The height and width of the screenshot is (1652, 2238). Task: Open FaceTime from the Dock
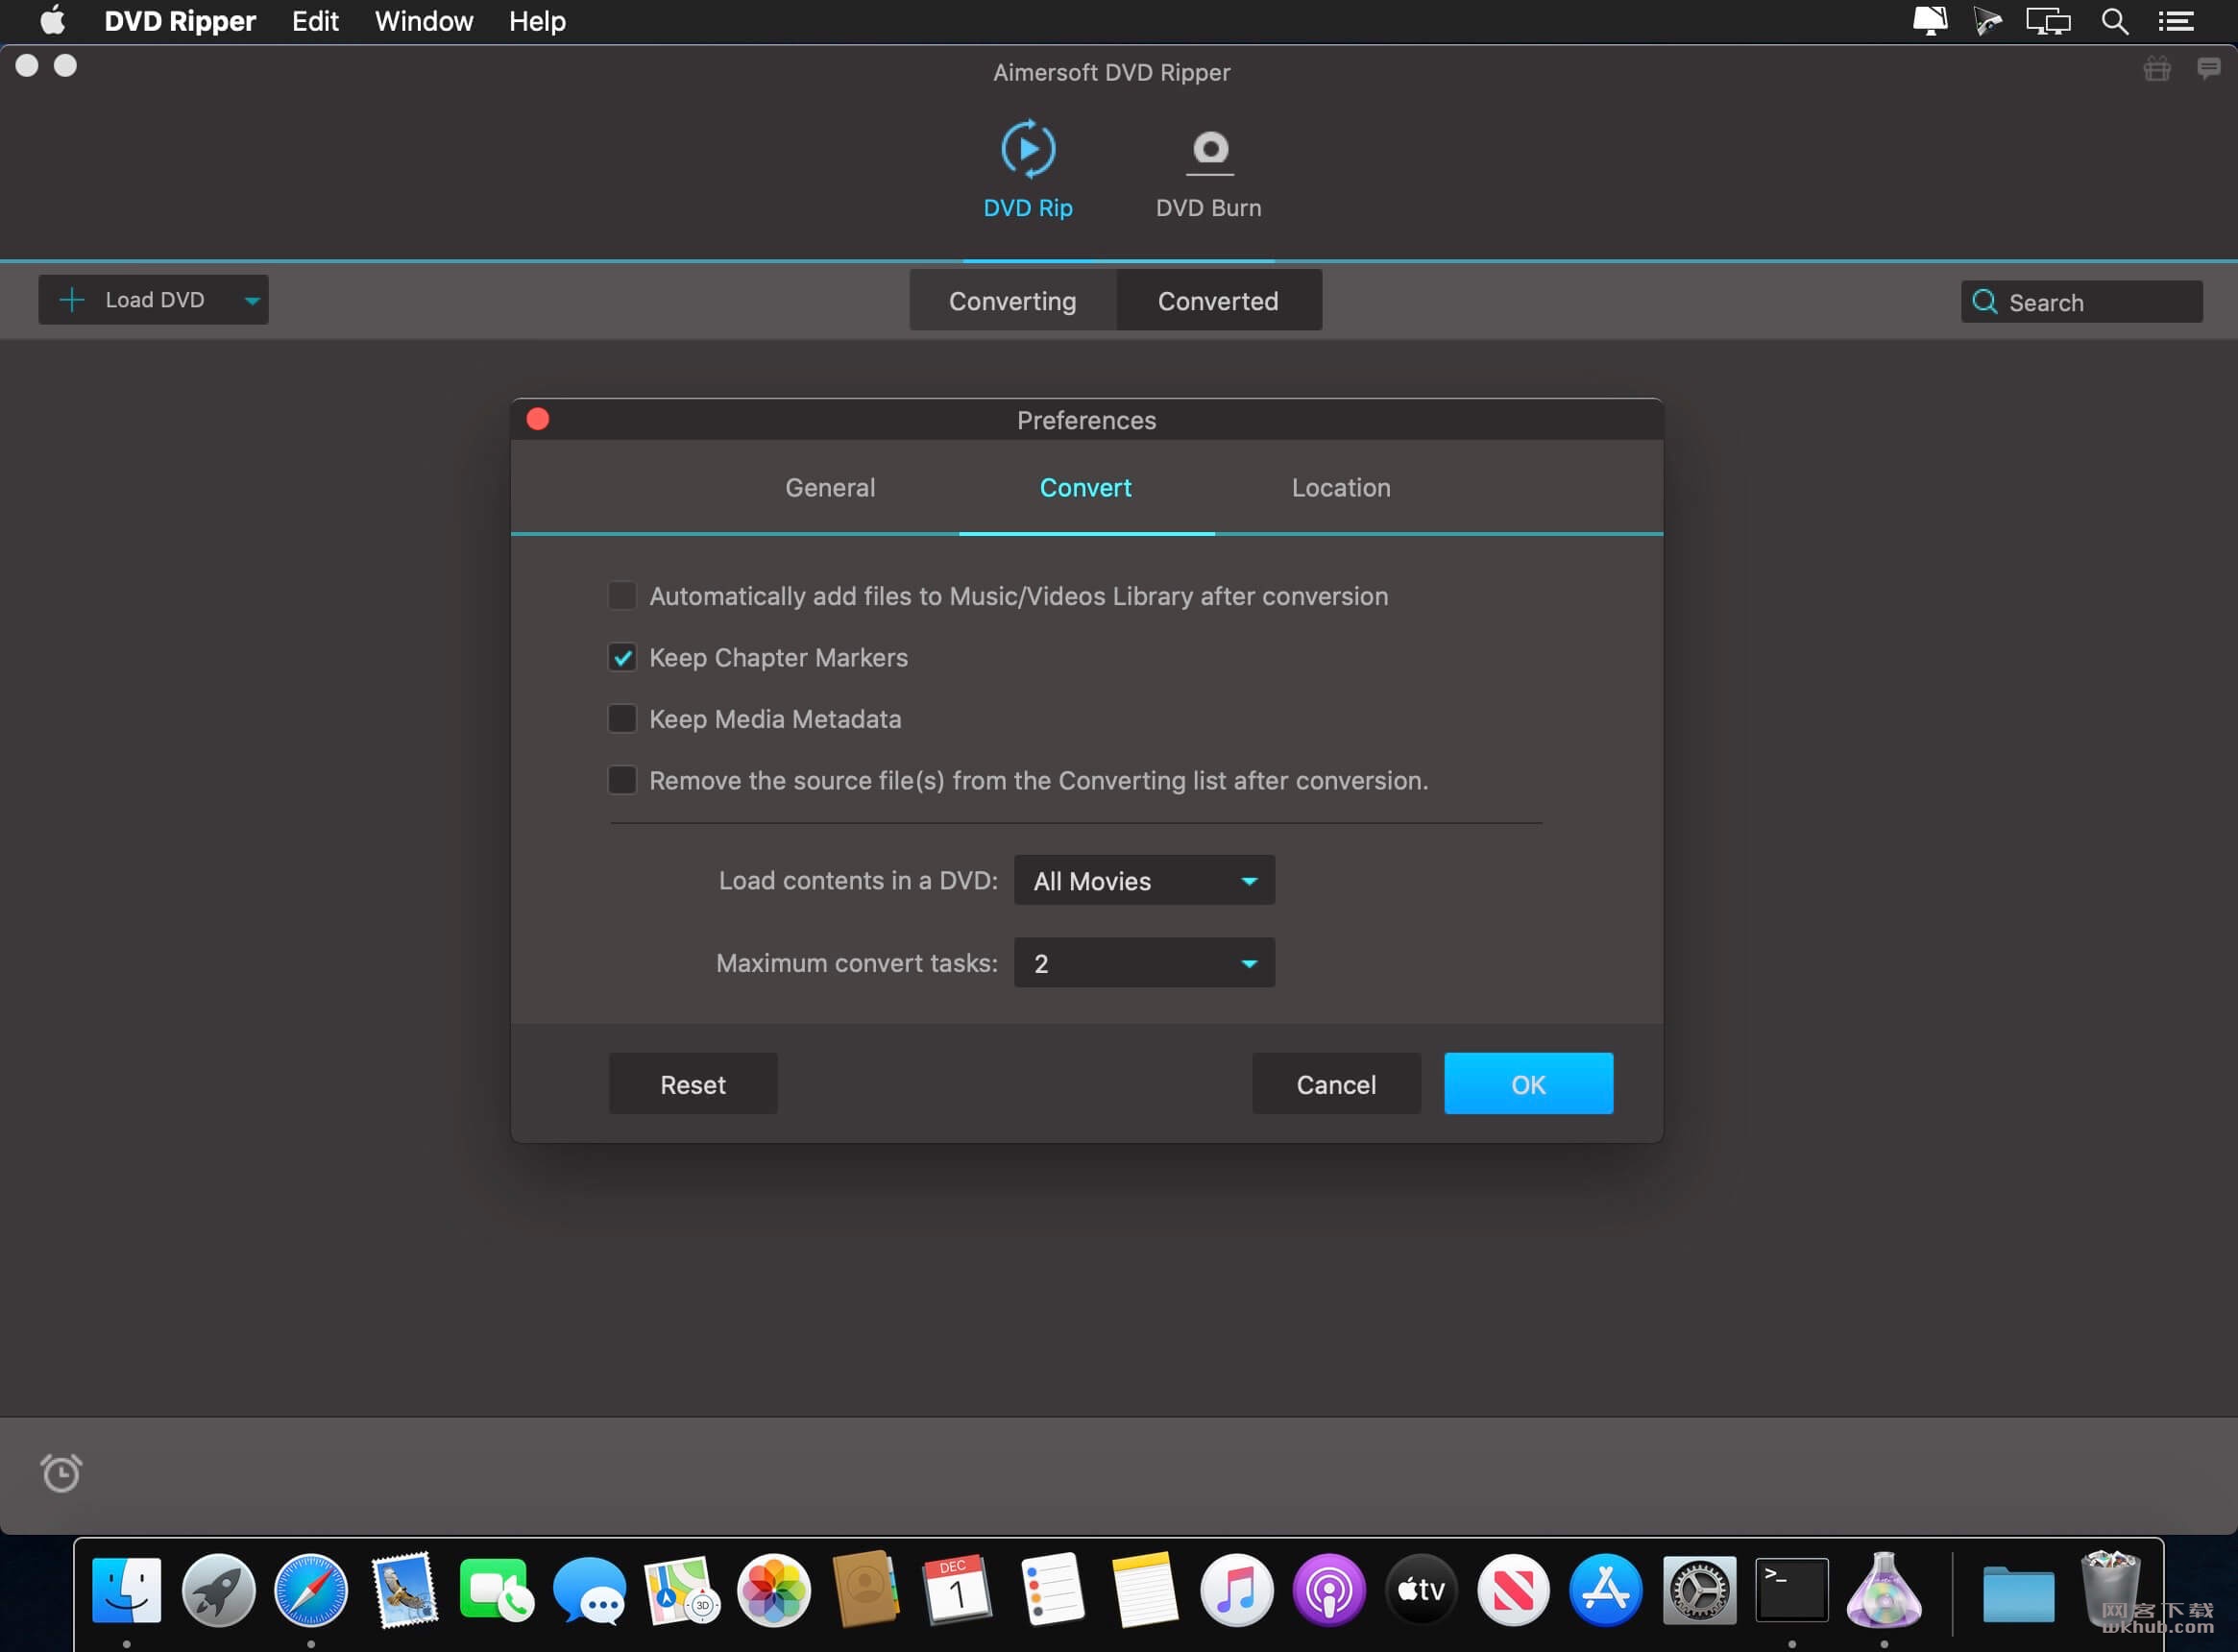(496, 1590)
